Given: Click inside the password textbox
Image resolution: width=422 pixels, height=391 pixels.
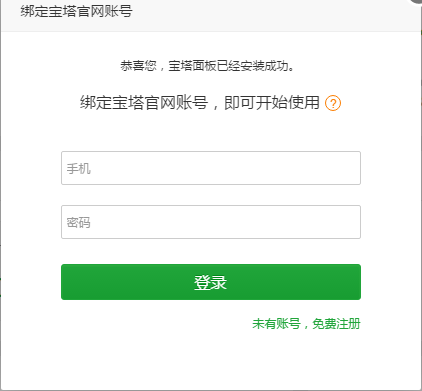Looking at the screenshot, I should point(211,222).
